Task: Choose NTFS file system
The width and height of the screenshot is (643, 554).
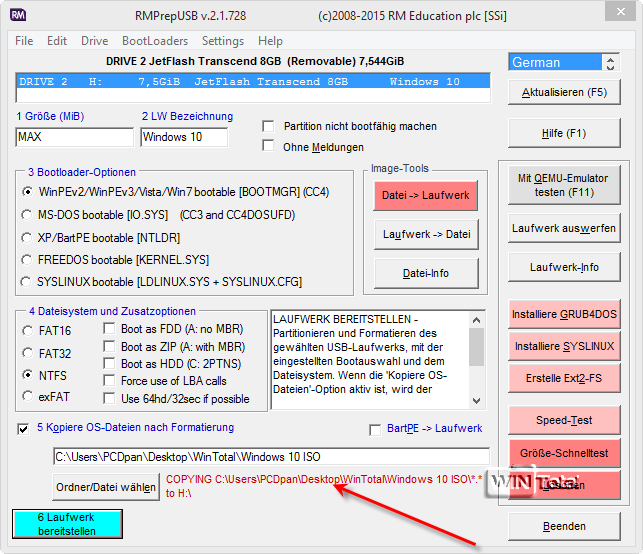Action: pos(27,375)
